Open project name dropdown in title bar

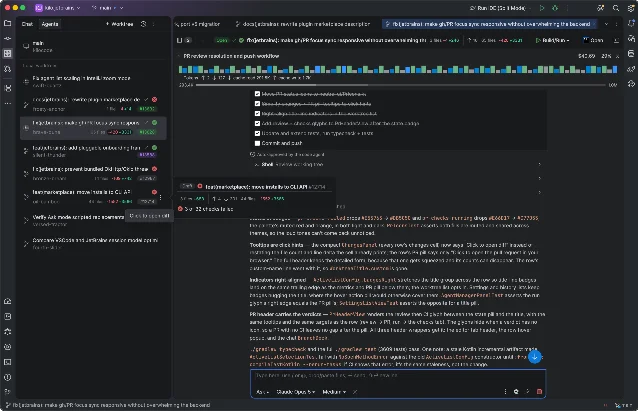58,8
